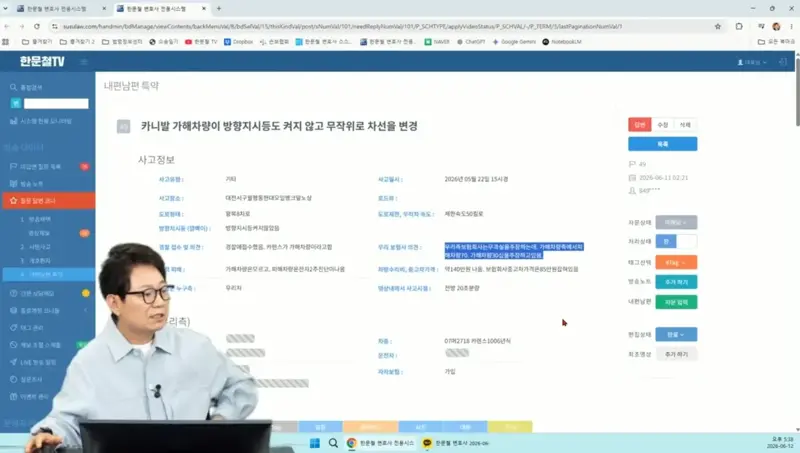Click the sidebar search input field
800x453 pixels.
coord(56,104)
